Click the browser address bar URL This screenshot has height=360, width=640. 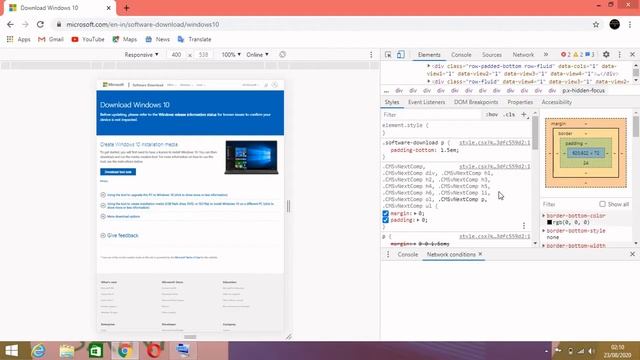pos(143,24)
